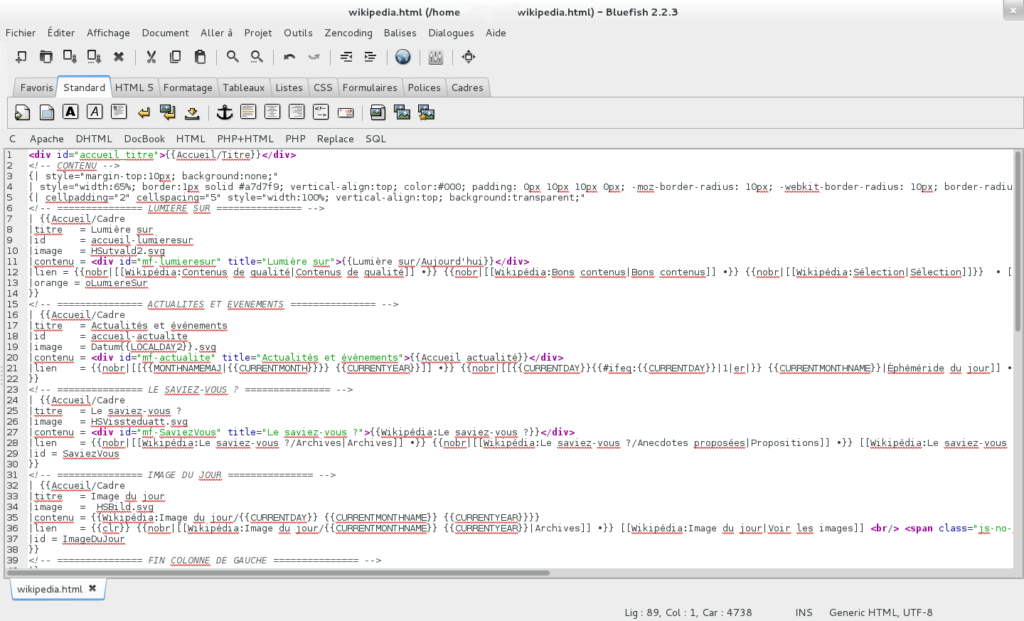Insert a thumbnail image icon
1024x621 pixels.
coord(402,112)
